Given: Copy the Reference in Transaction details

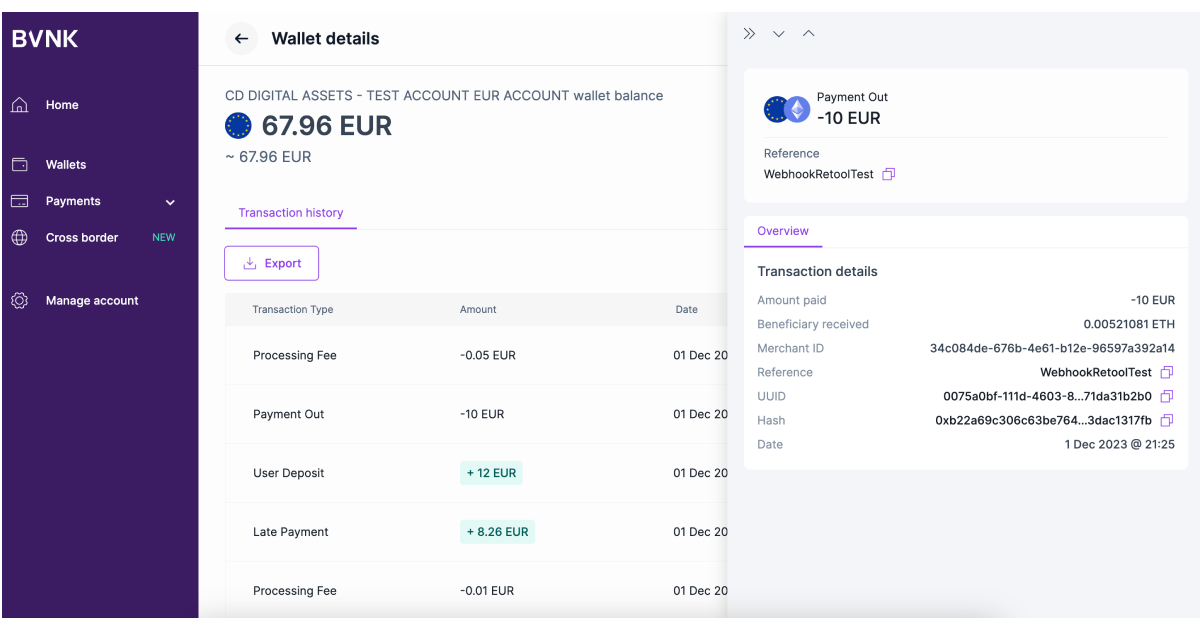Looking at the screenshot, I should (x=1166, y=372).
